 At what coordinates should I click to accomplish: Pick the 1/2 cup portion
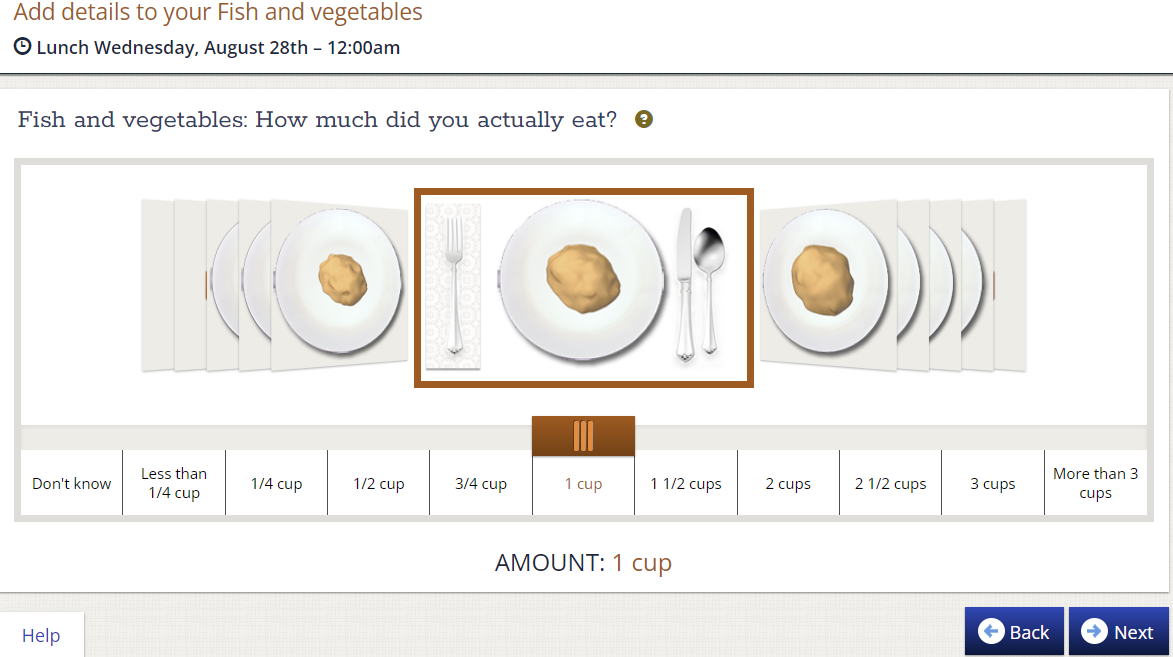pyautogui.click(x=379, y=483)
